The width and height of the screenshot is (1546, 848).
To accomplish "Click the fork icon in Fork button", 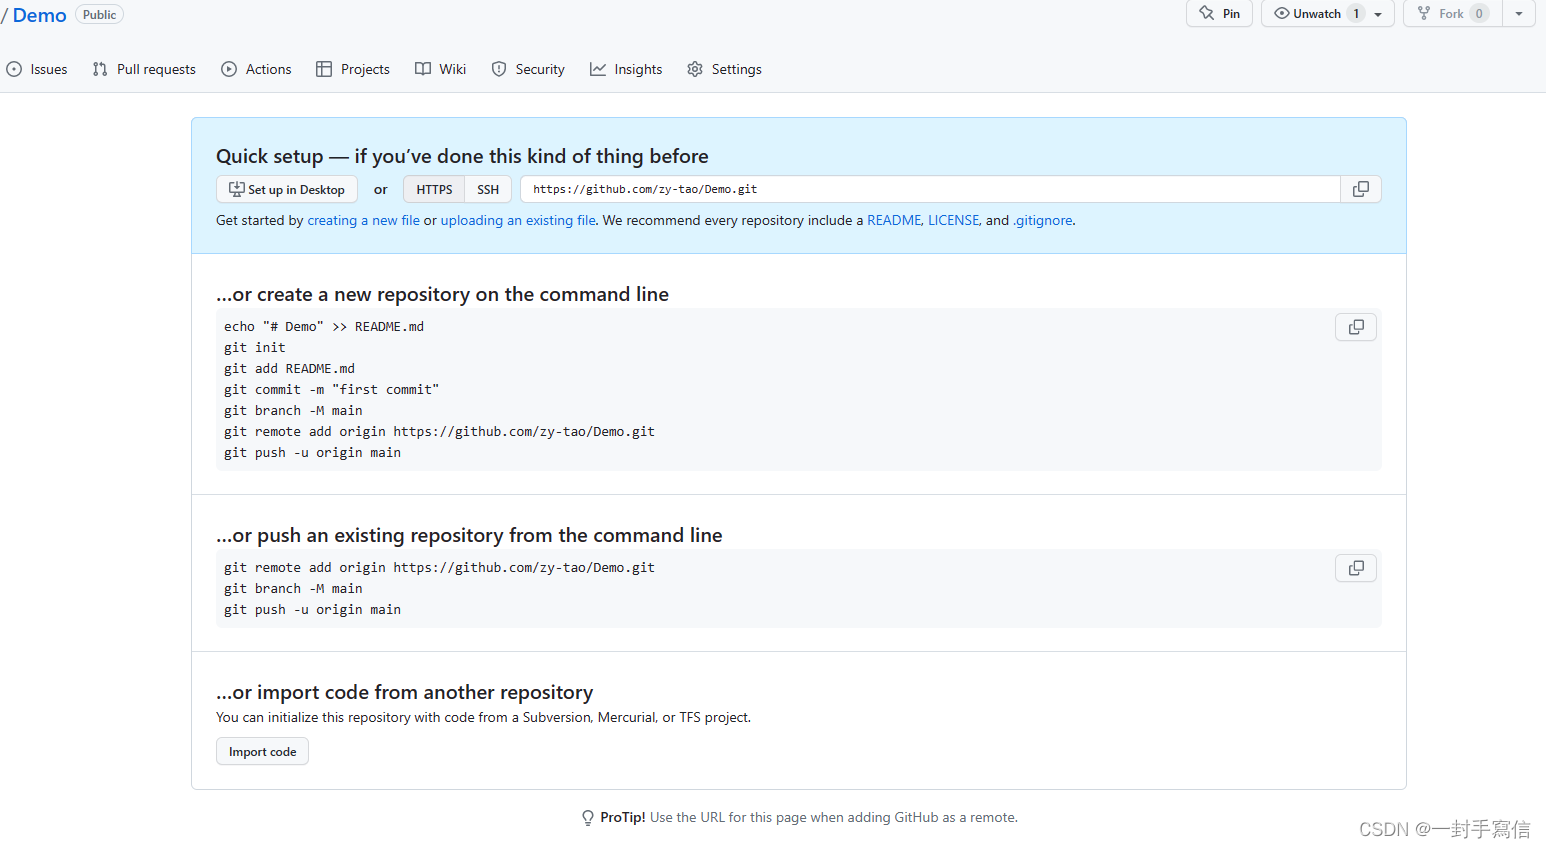I will tap(1424, 13).
